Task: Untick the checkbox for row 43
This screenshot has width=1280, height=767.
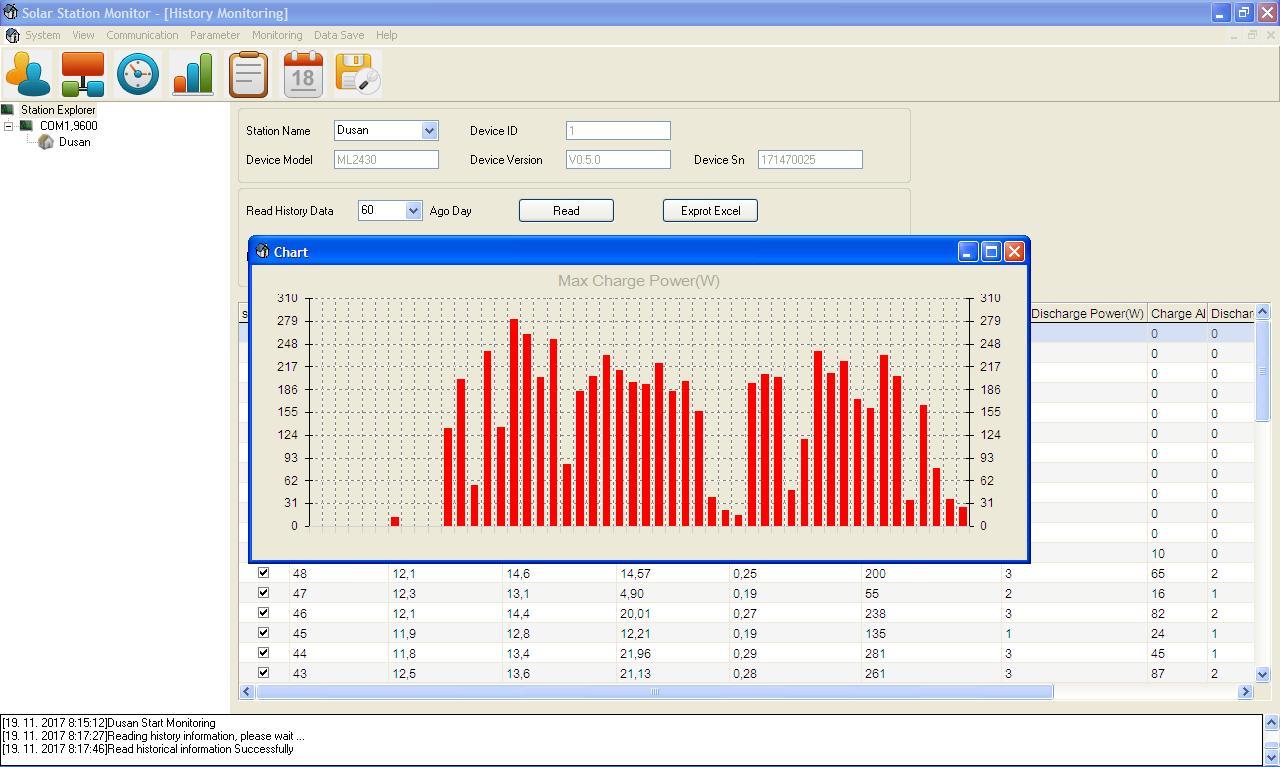Action: (x=264, y=673)
